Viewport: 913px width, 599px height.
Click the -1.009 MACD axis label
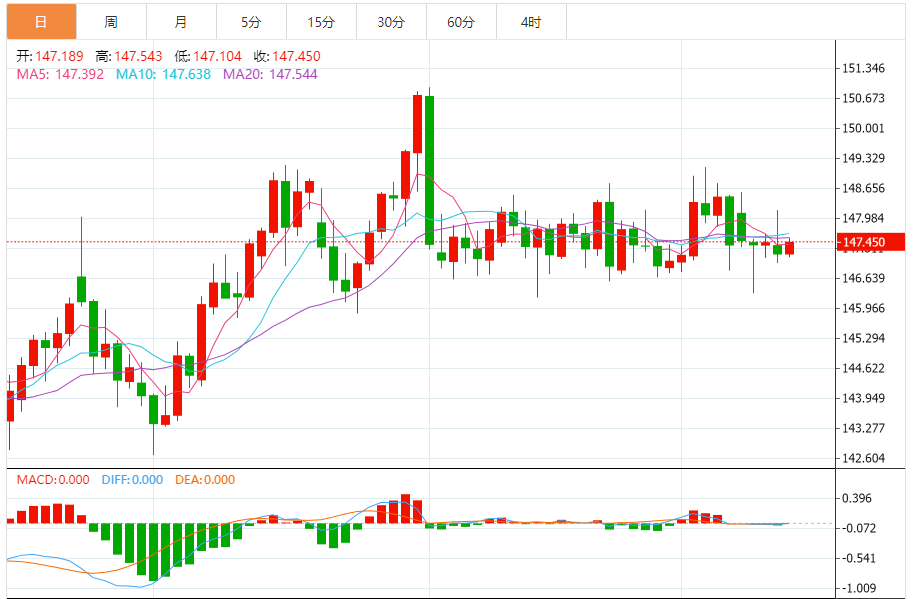859,589
